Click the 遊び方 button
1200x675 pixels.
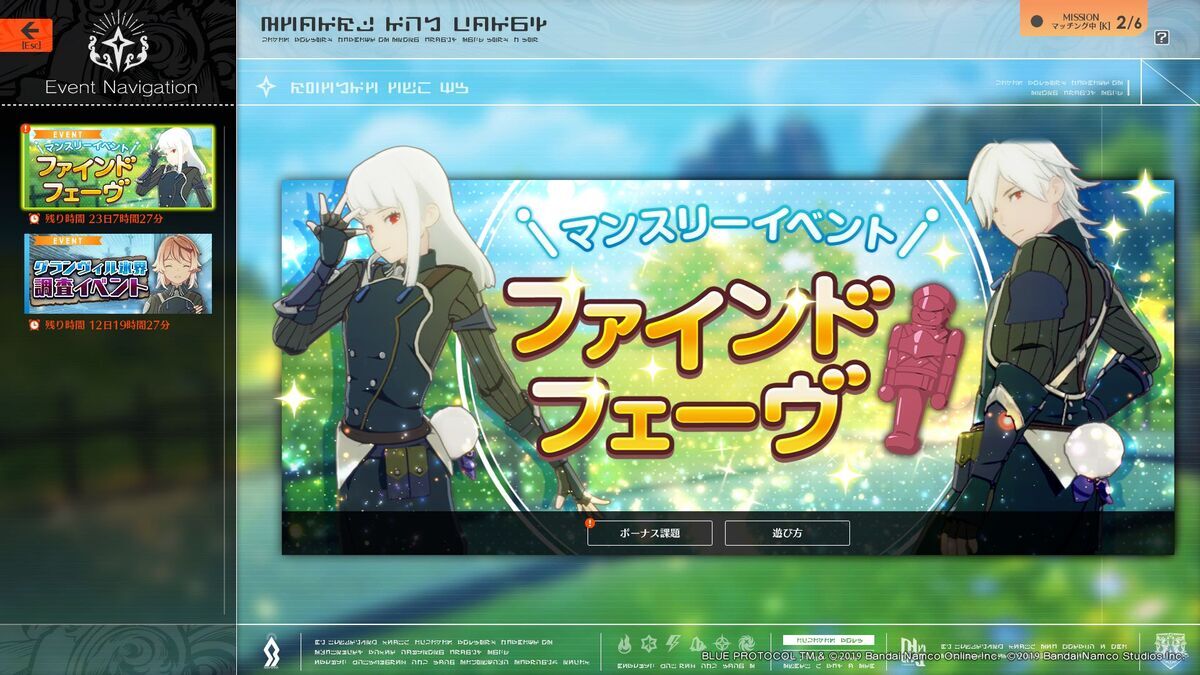787,533
